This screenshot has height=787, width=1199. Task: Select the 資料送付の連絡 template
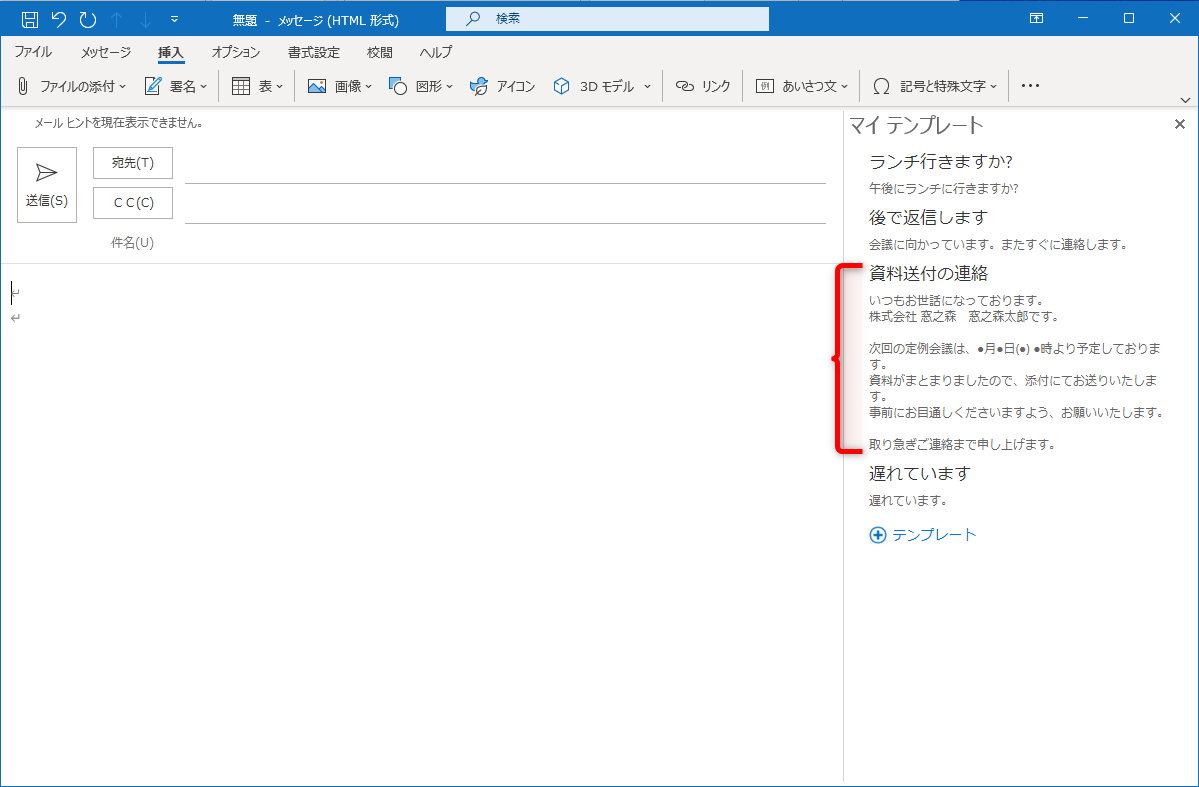tap(928, 272)
